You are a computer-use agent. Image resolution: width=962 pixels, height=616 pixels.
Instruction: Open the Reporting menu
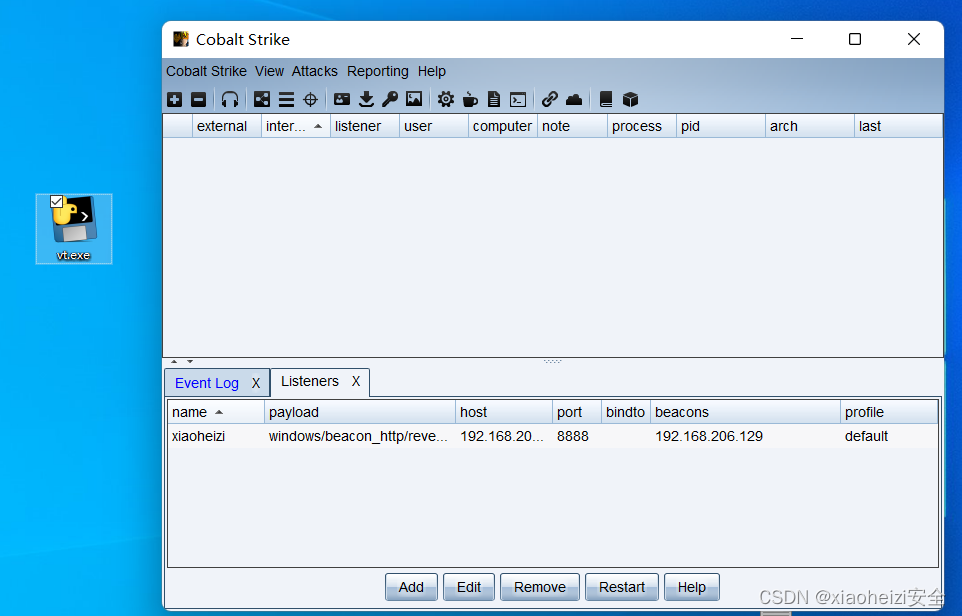[378, 71]
